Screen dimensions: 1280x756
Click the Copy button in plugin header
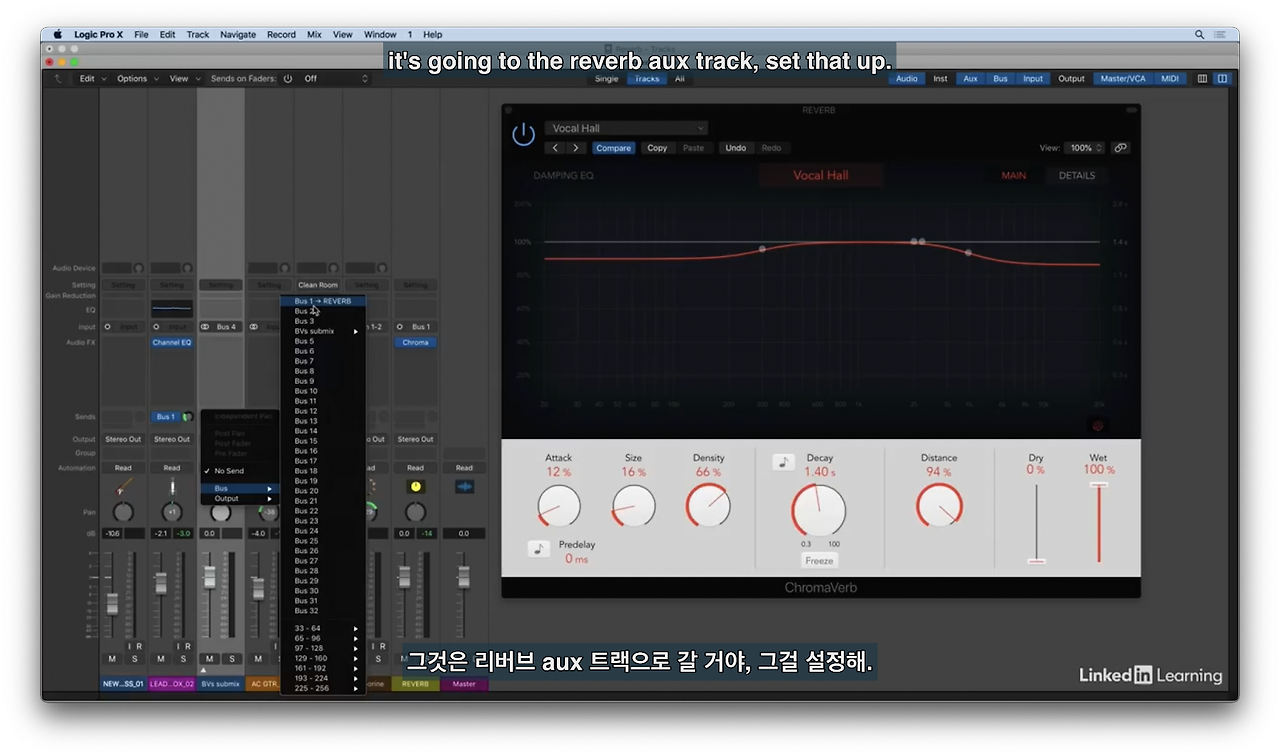(657, 148)
